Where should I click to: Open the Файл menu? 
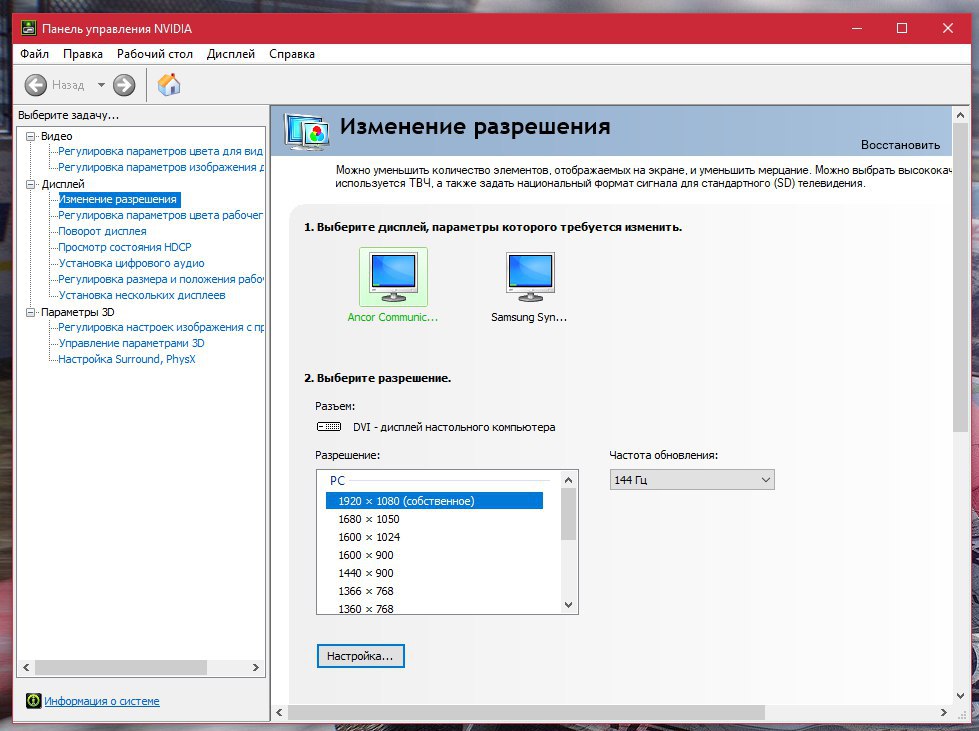[x=34, y=54]
